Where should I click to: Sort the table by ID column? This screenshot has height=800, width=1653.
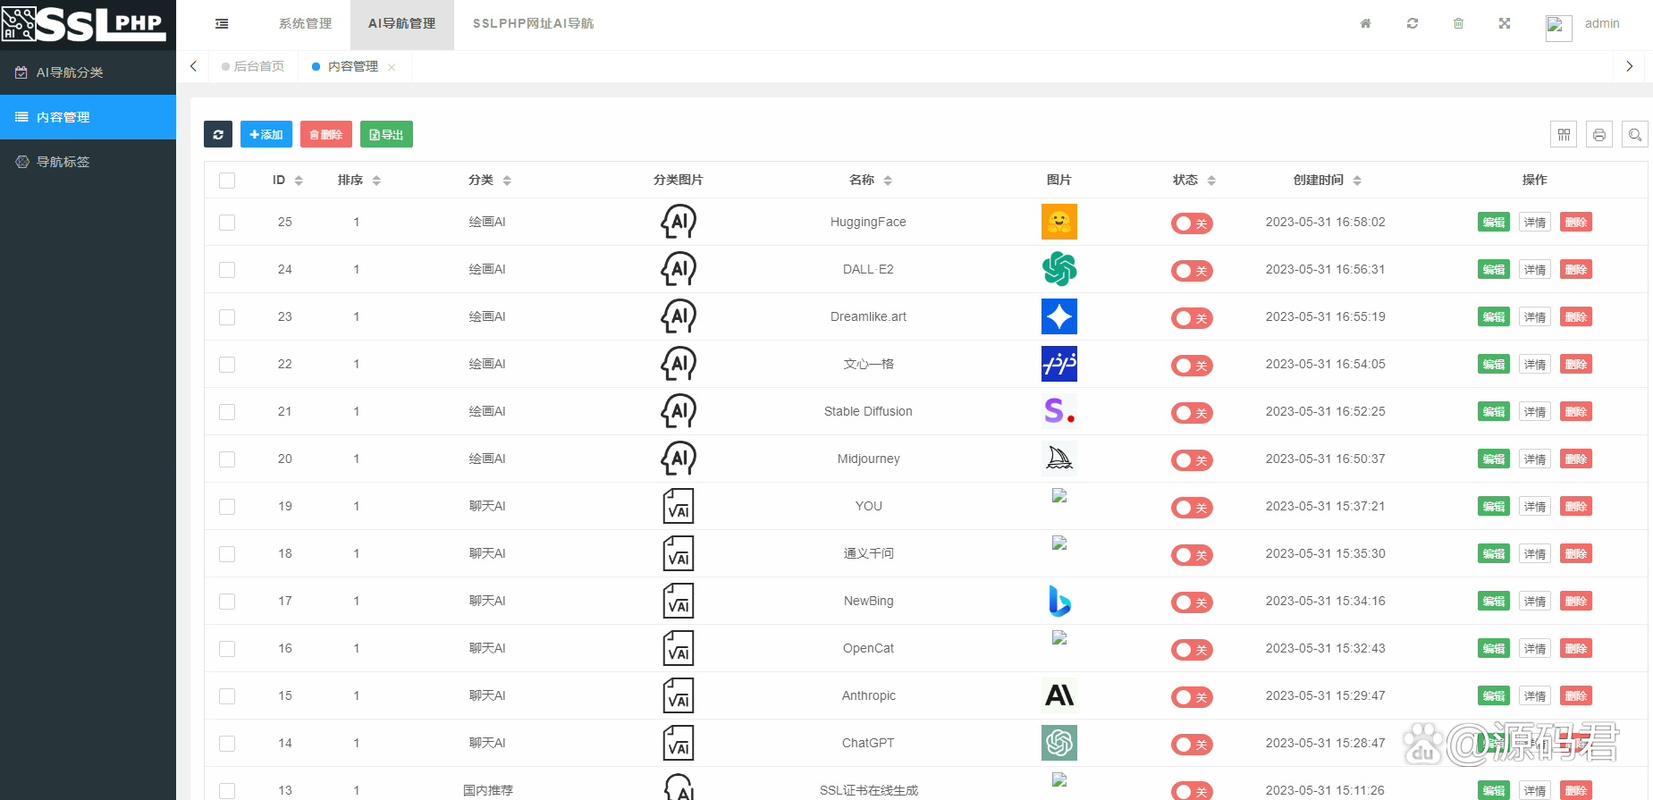click(x=298, y=180)
